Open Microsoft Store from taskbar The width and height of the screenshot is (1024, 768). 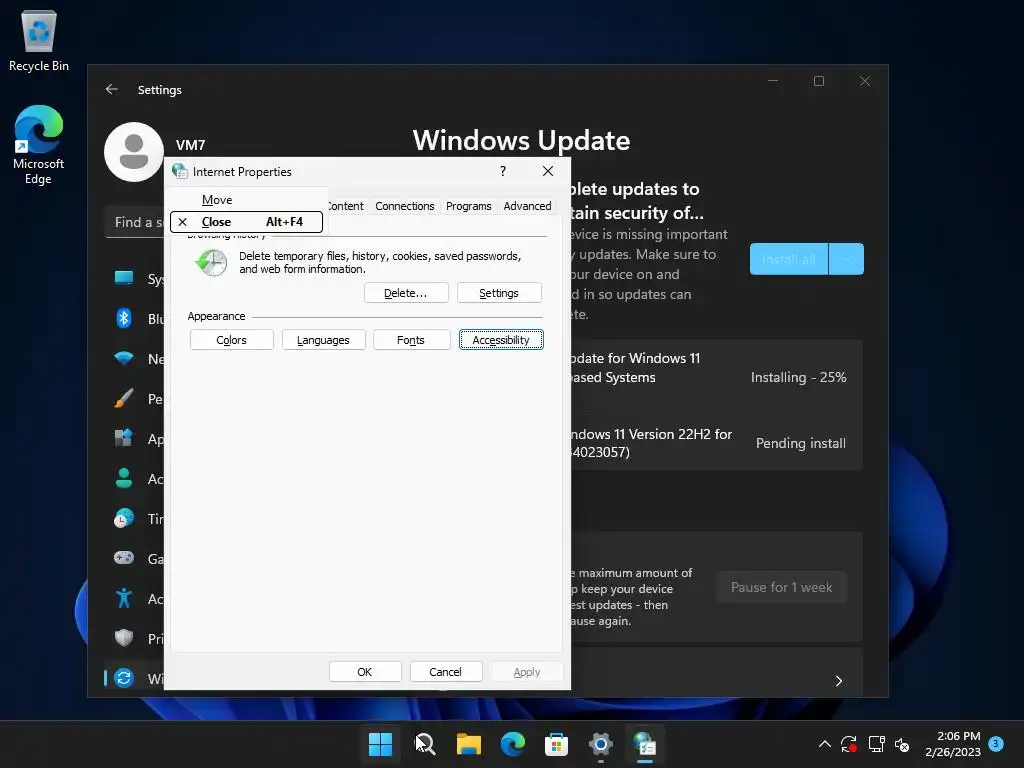click(556, 744)
